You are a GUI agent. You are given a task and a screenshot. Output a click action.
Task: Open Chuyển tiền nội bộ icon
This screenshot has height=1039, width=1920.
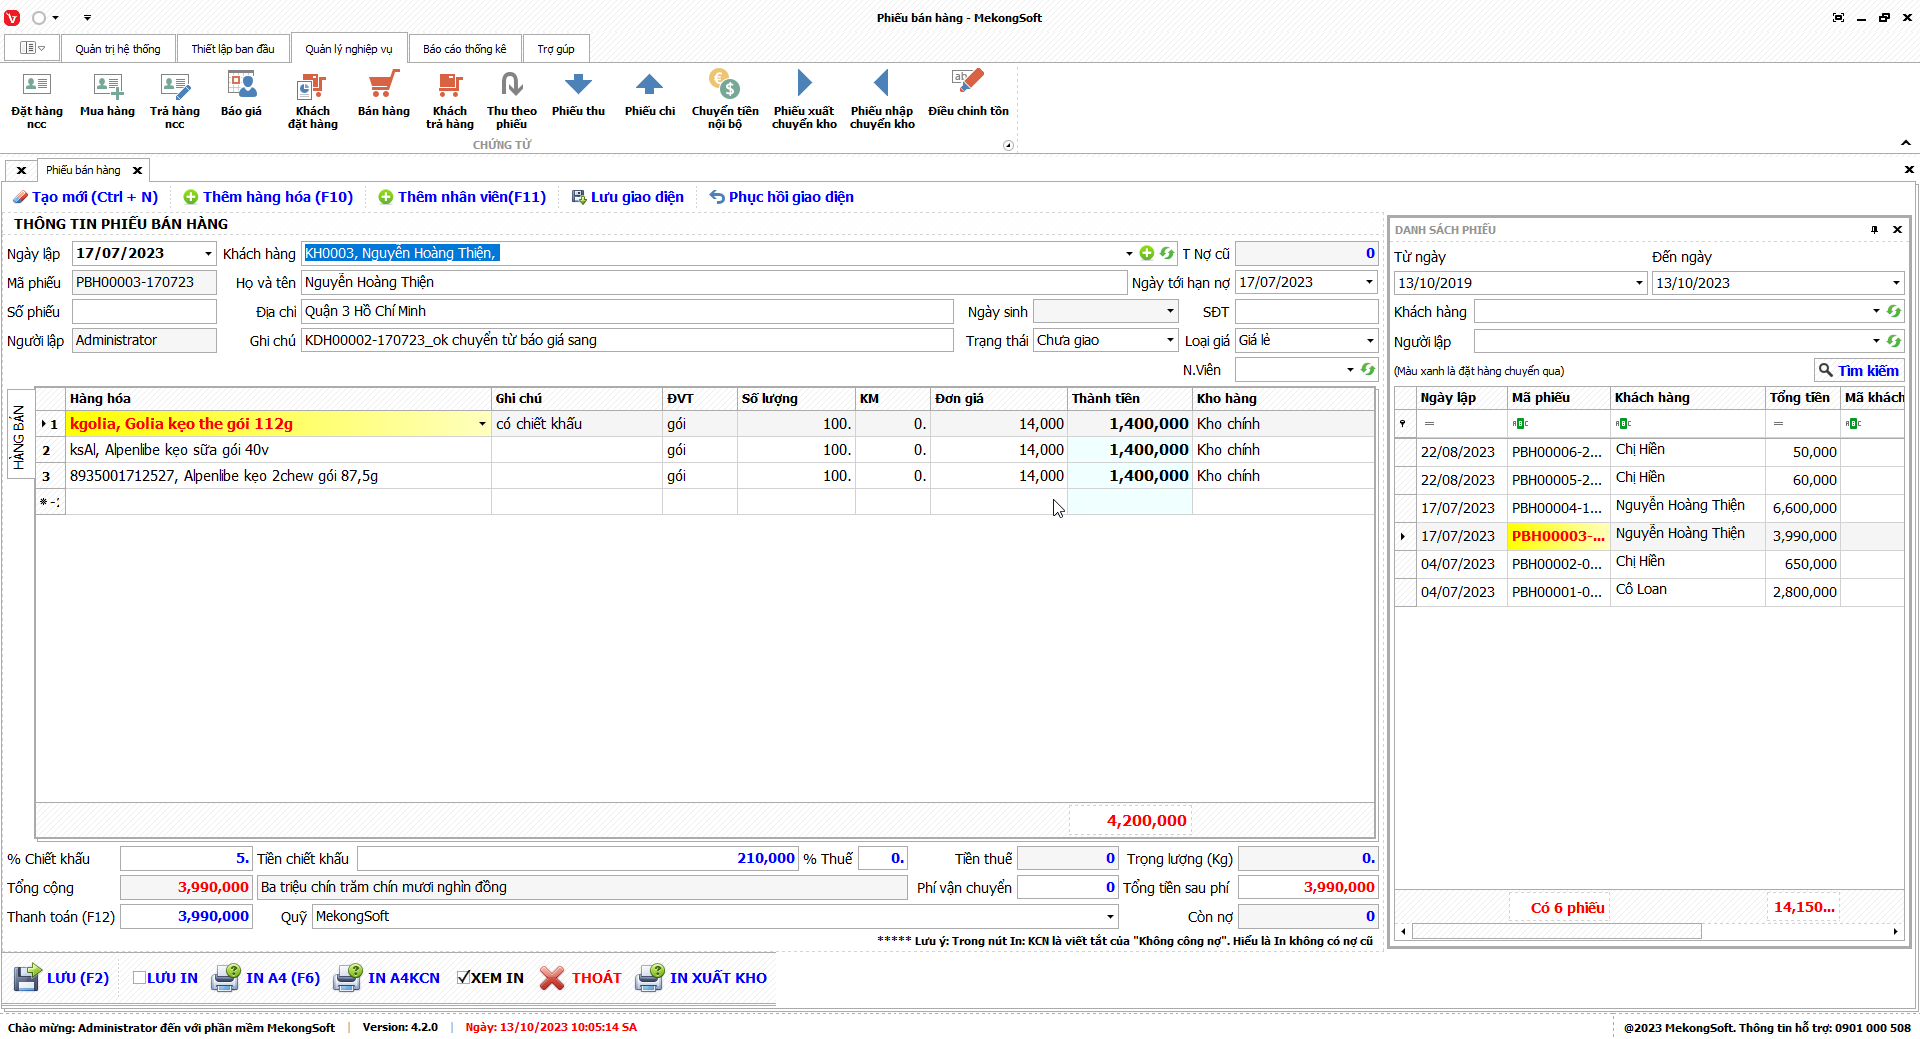pyautogui.click(x=725, y=98)
